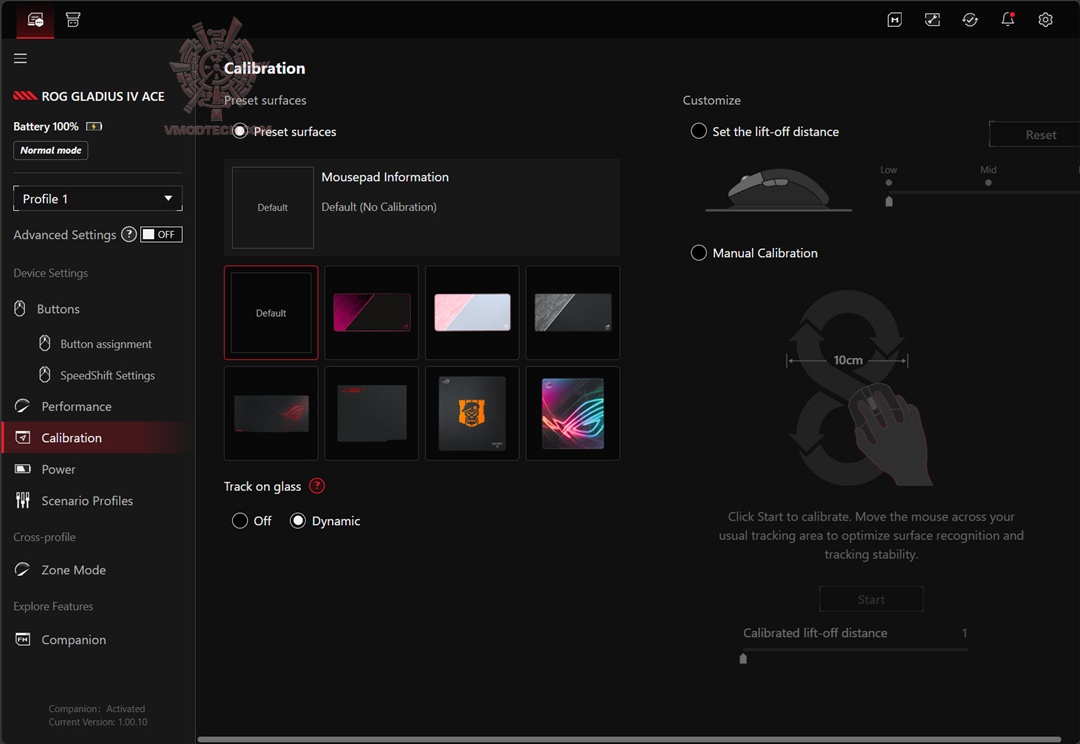Screen dimensions: 1080x744
Task: Click the Companion FN icon
Action: [x=23, y=639]
